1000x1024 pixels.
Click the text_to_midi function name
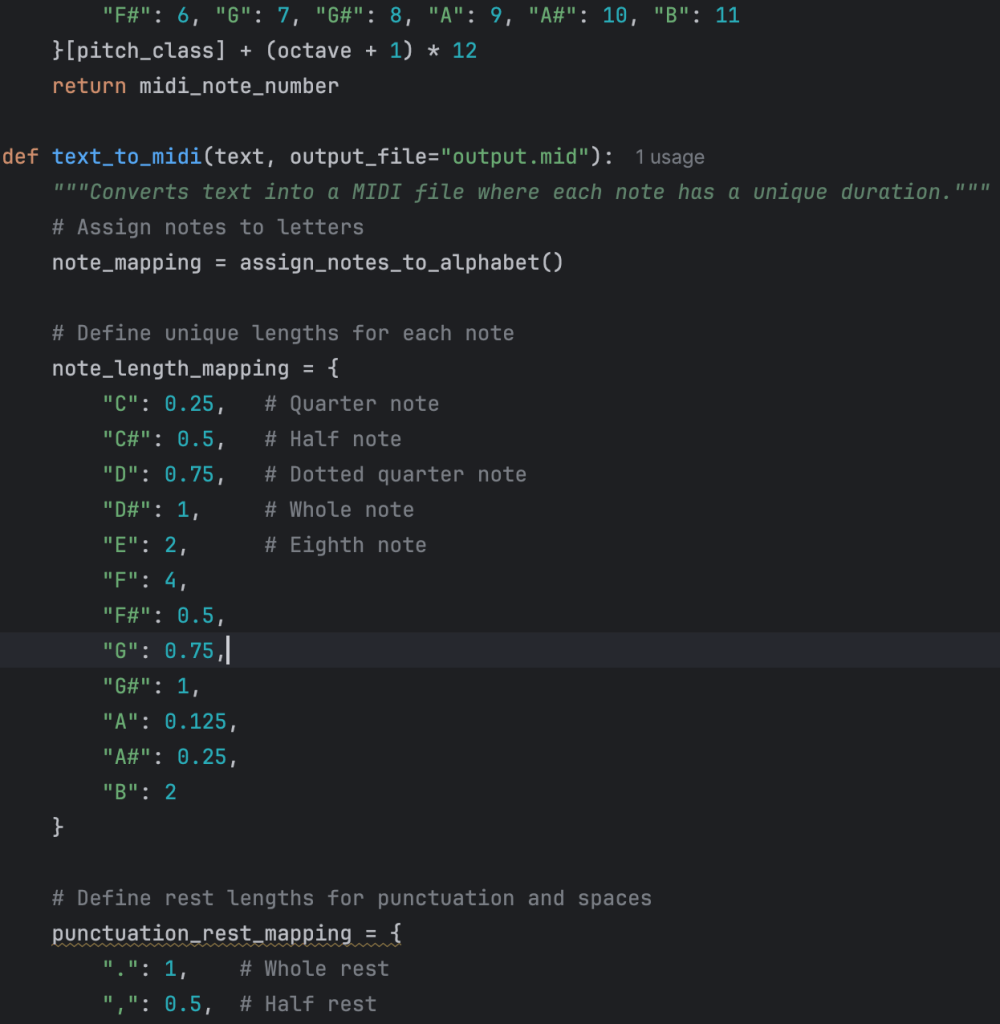(x=127, y=157)
